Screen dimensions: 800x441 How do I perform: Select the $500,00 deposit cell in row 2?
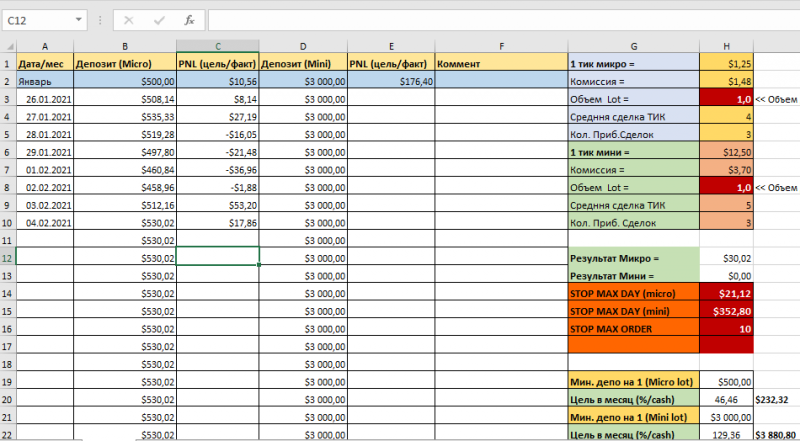coord(125,81)
